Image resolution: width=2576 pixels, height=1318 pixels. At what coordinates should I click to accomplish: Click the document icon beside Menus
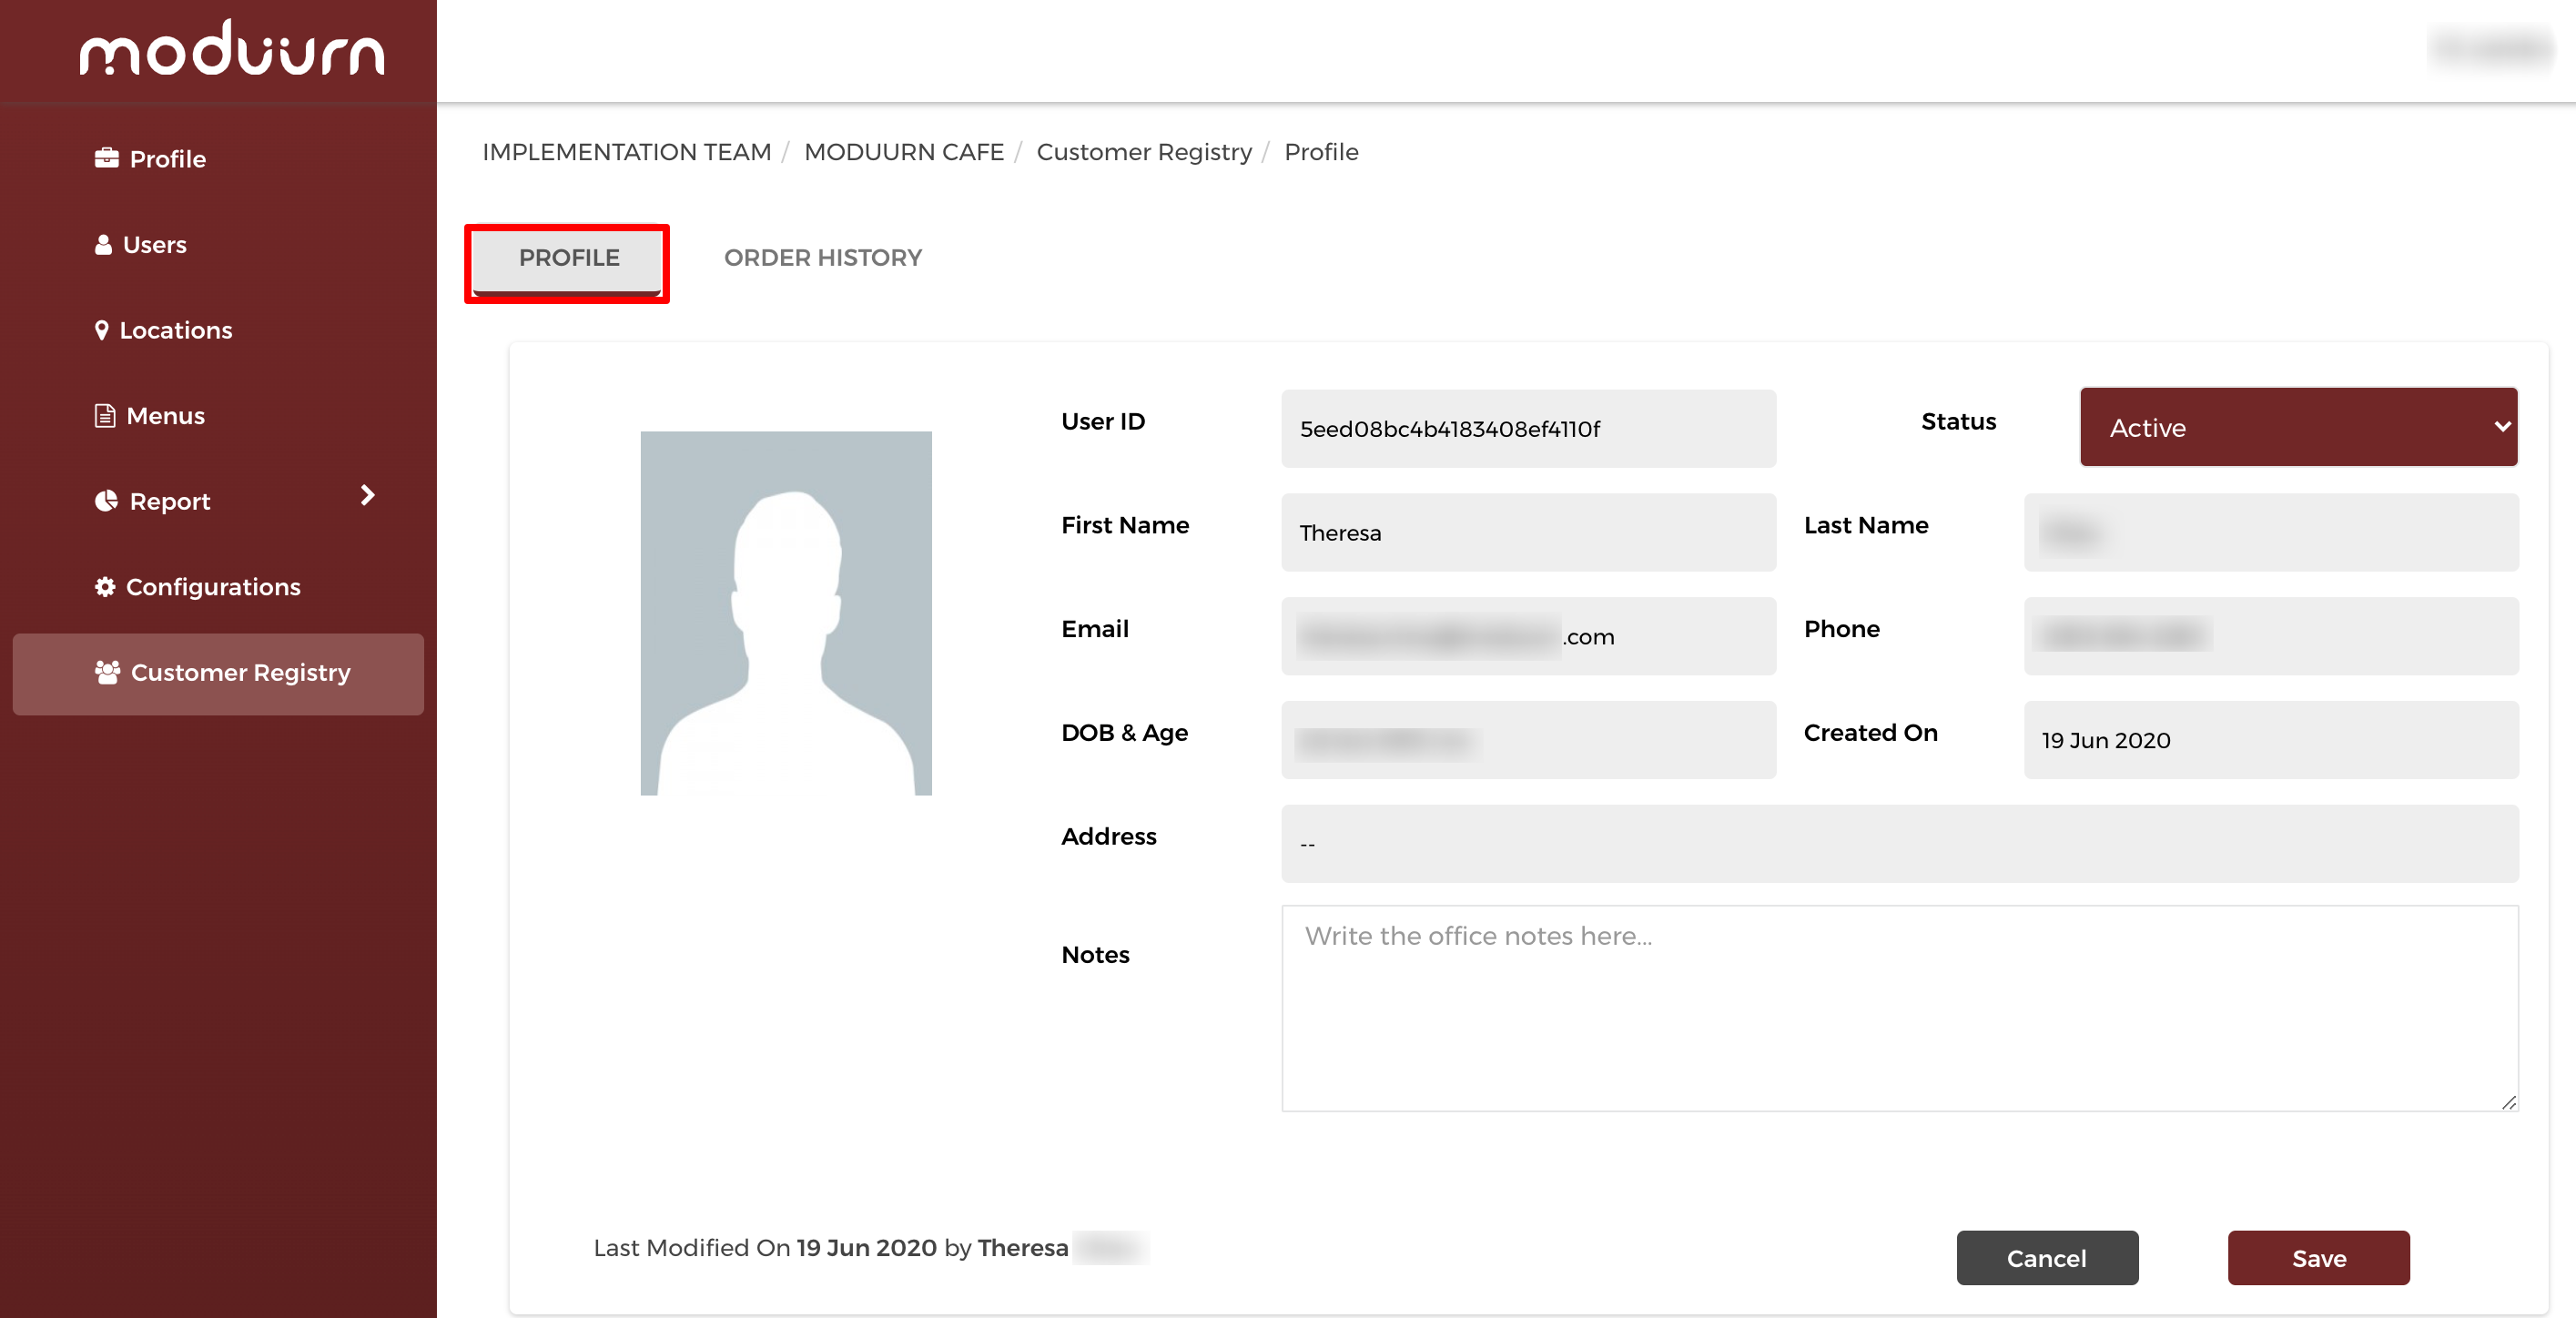(104, 415)
